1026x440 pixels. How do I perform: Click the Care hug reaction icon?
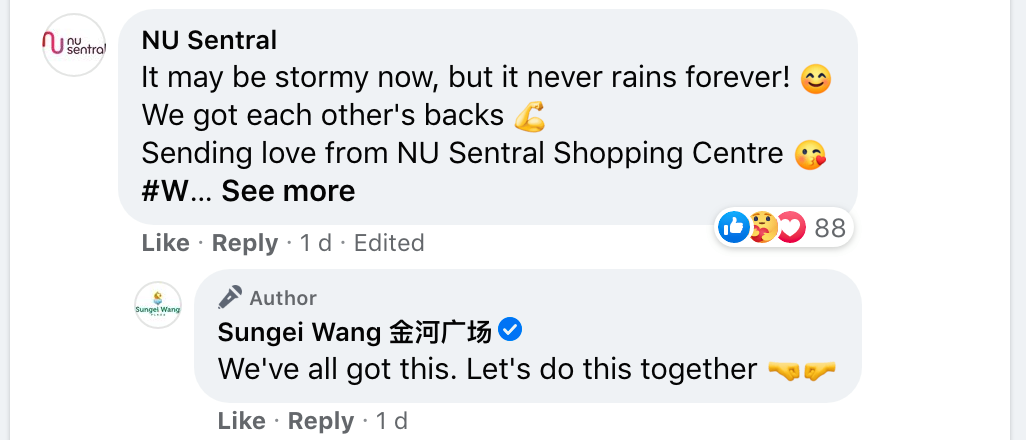tap(761, 228)
